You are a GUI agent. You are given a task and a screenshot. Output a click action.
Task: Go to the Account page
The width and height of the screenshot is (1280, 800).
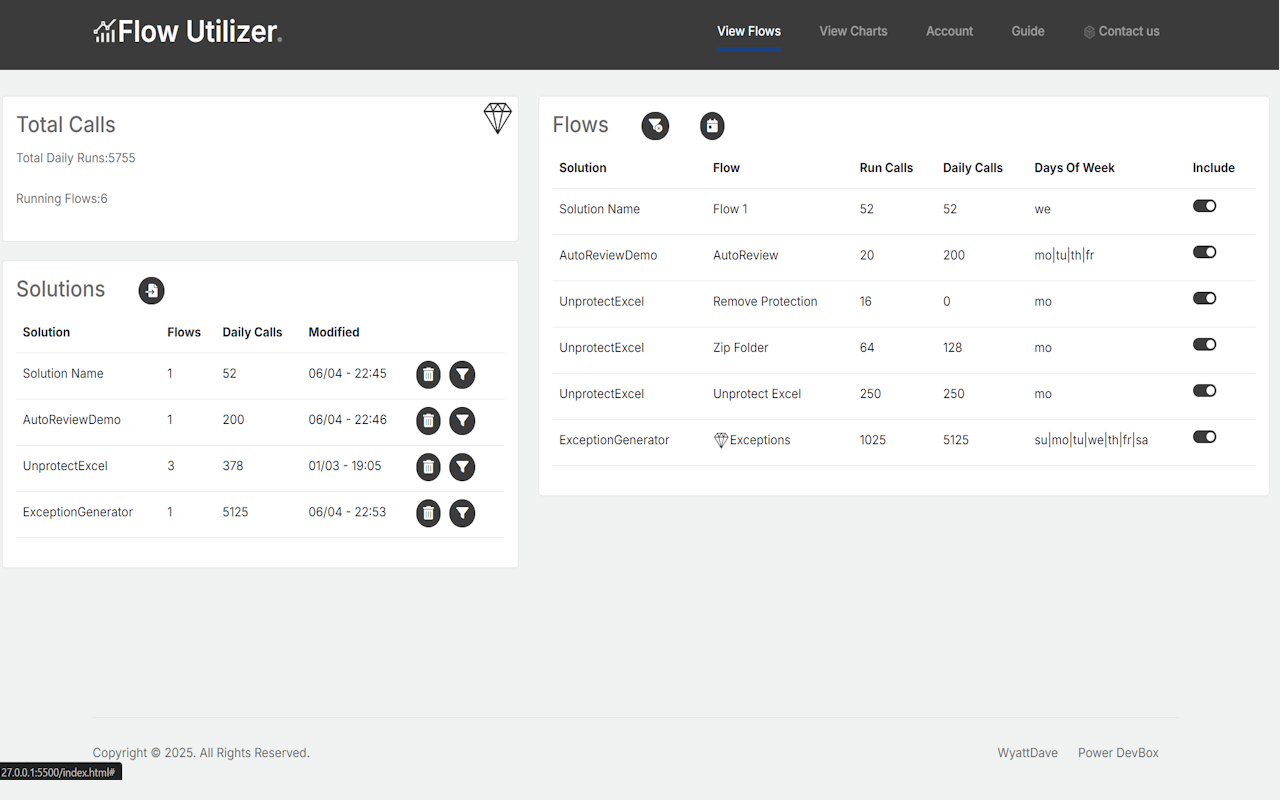[949, 31]
